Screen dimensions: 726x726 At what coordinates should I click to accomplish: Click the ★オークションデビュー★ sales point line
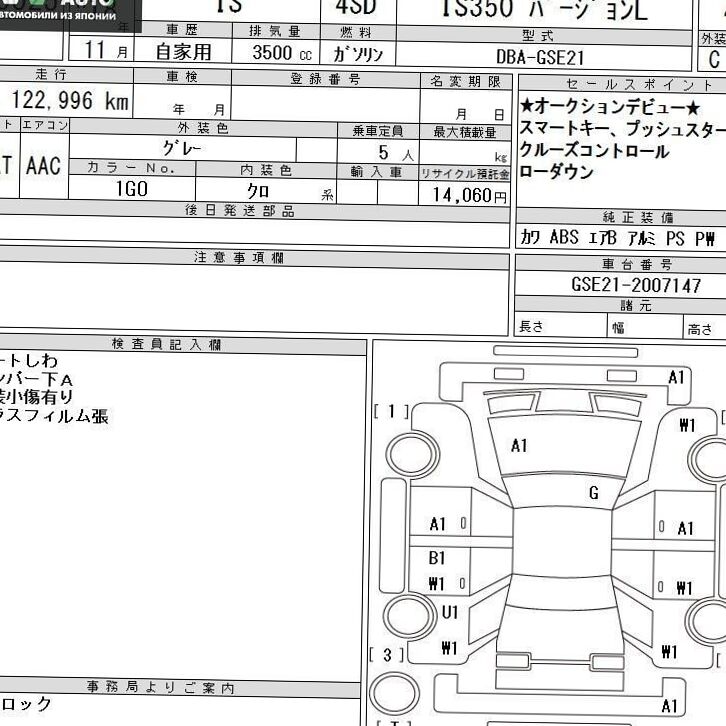pyautogui.click(x=610, y=107)
